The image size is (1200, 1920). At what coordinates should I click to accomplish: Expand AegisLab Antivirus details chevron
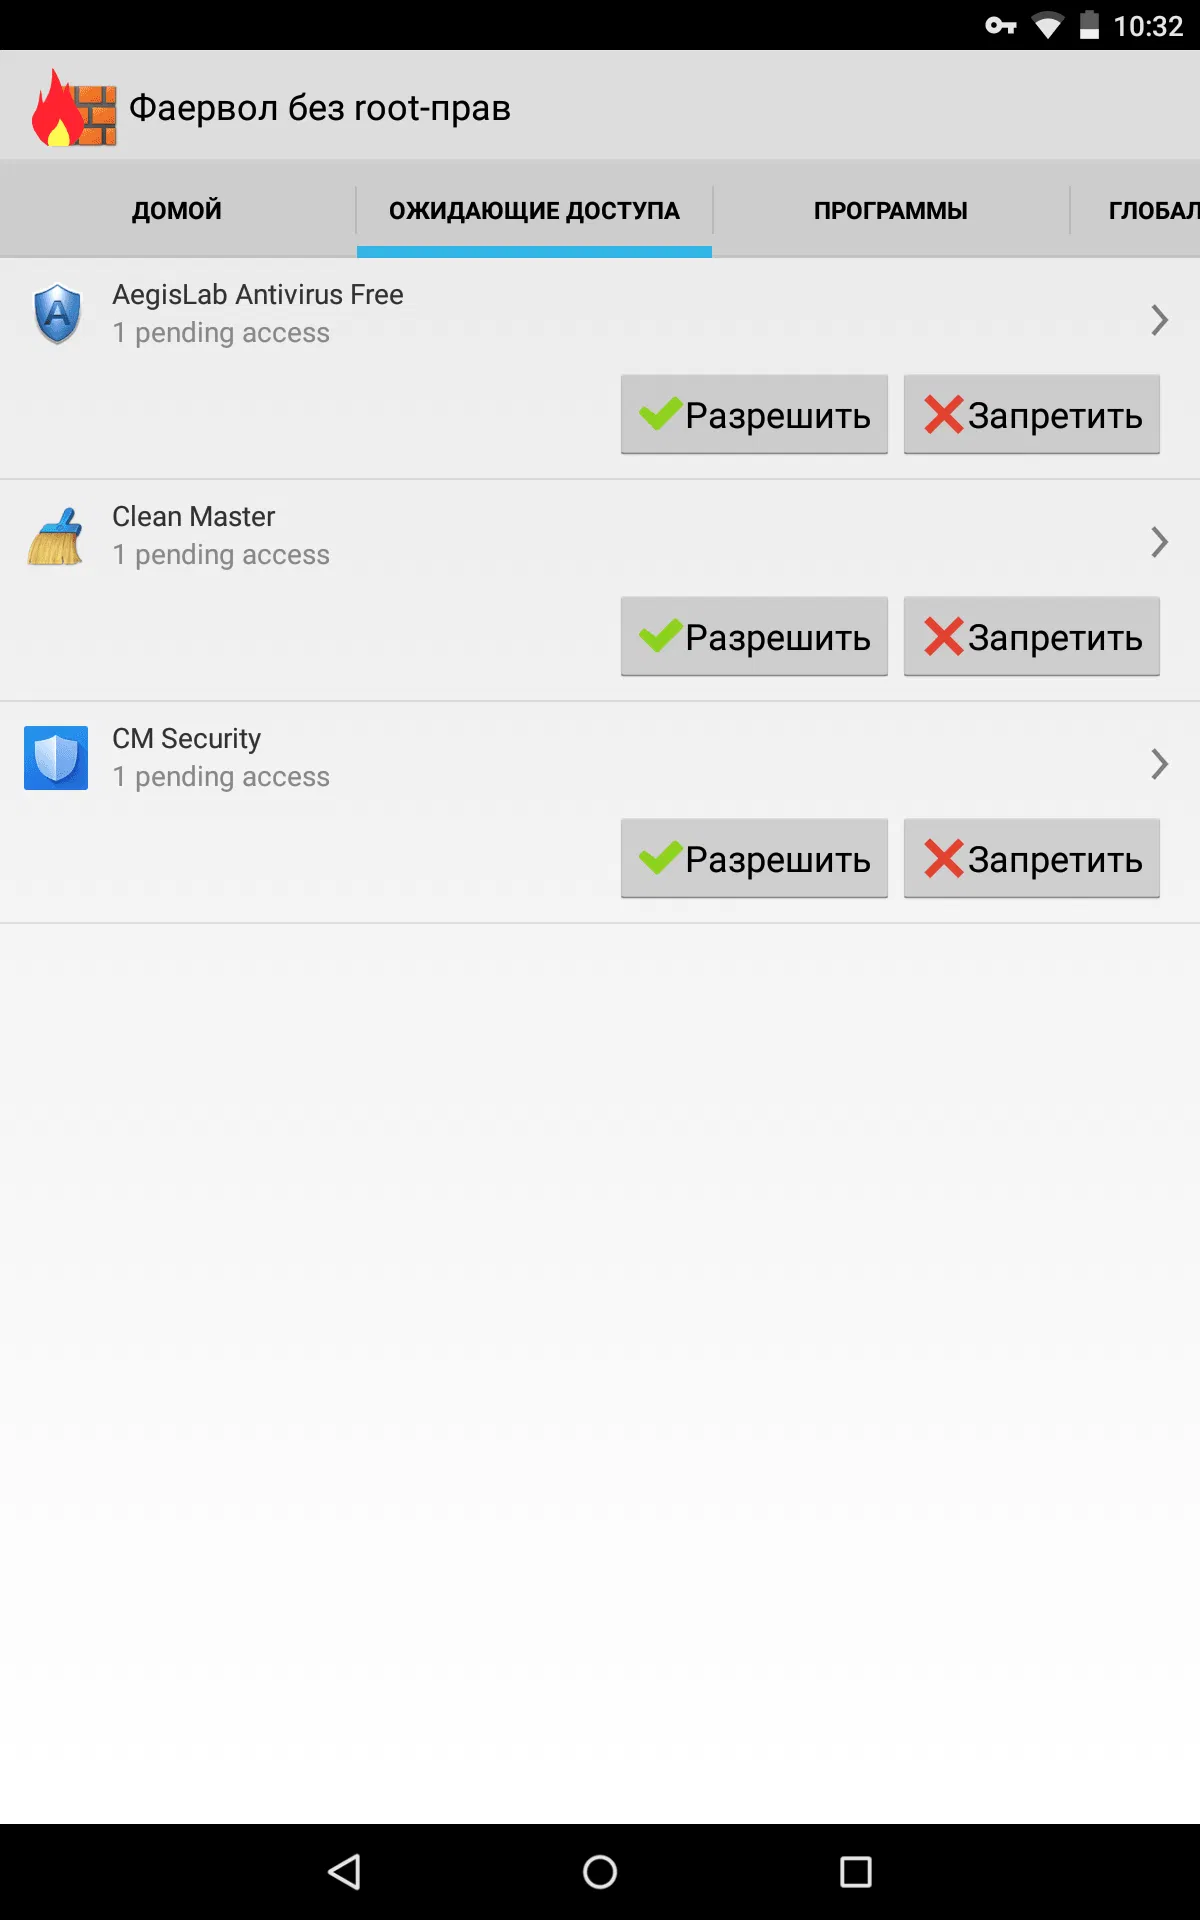click(x=1159, y=320)
